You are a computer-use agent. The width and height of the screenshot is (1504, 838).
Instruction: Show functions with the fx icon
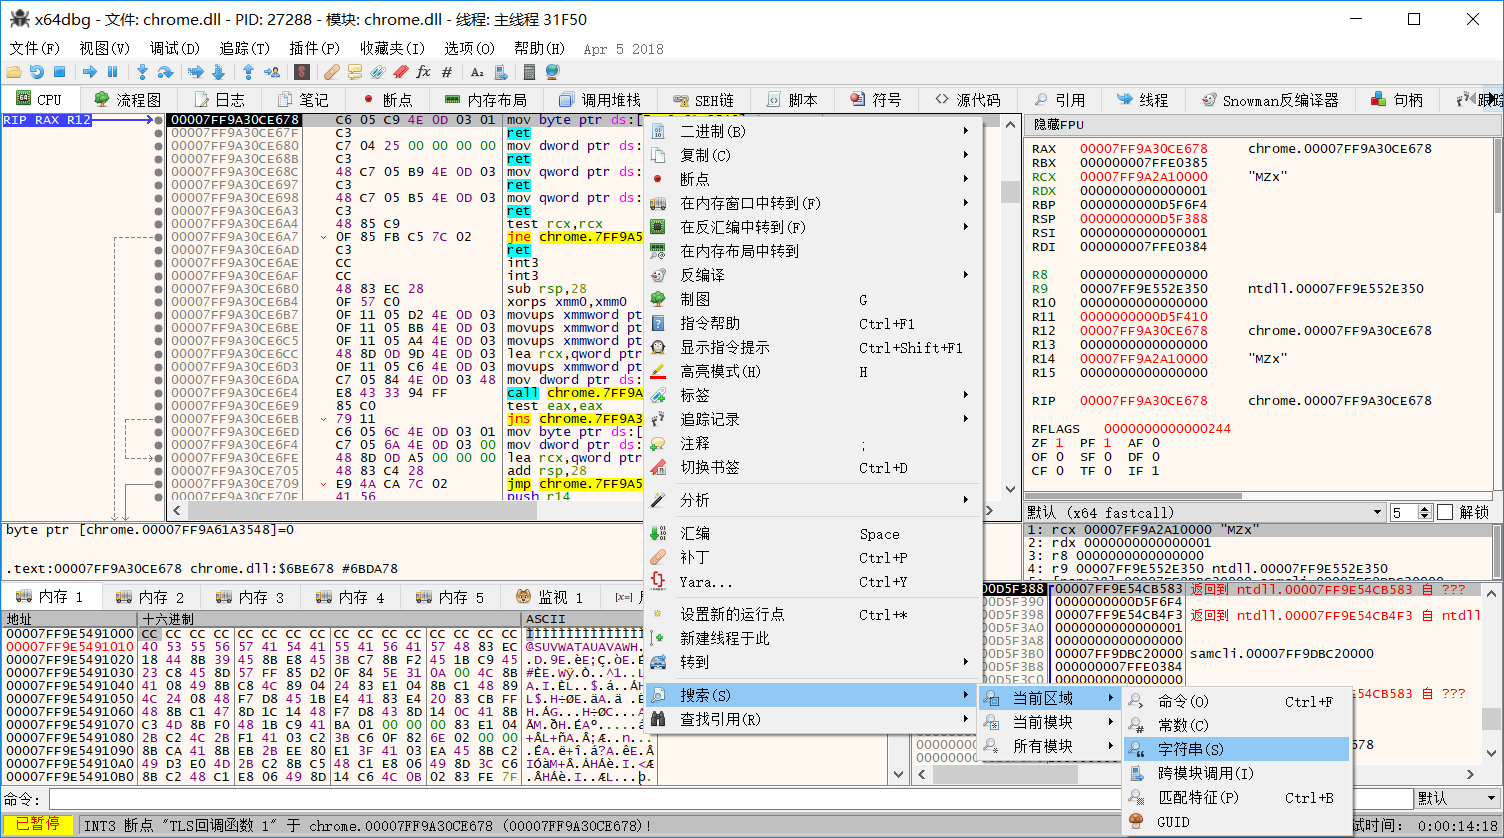click(424, 72)
